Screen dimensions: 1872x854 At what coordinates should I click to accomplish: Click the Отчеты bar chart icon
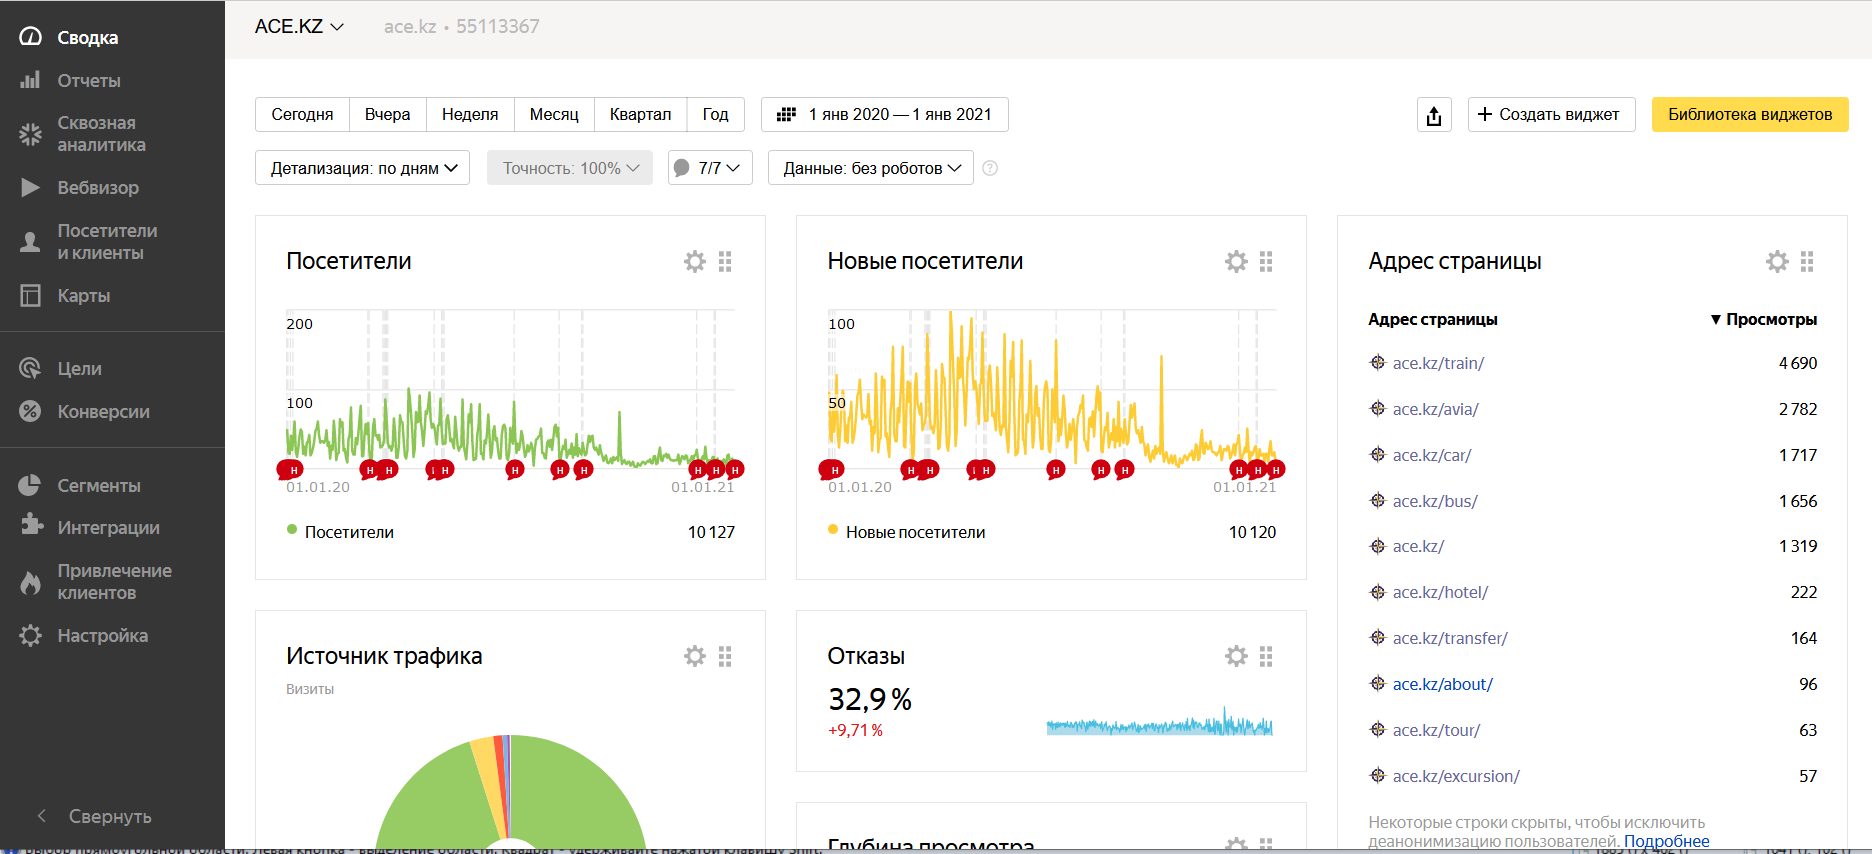coord(31,80)
